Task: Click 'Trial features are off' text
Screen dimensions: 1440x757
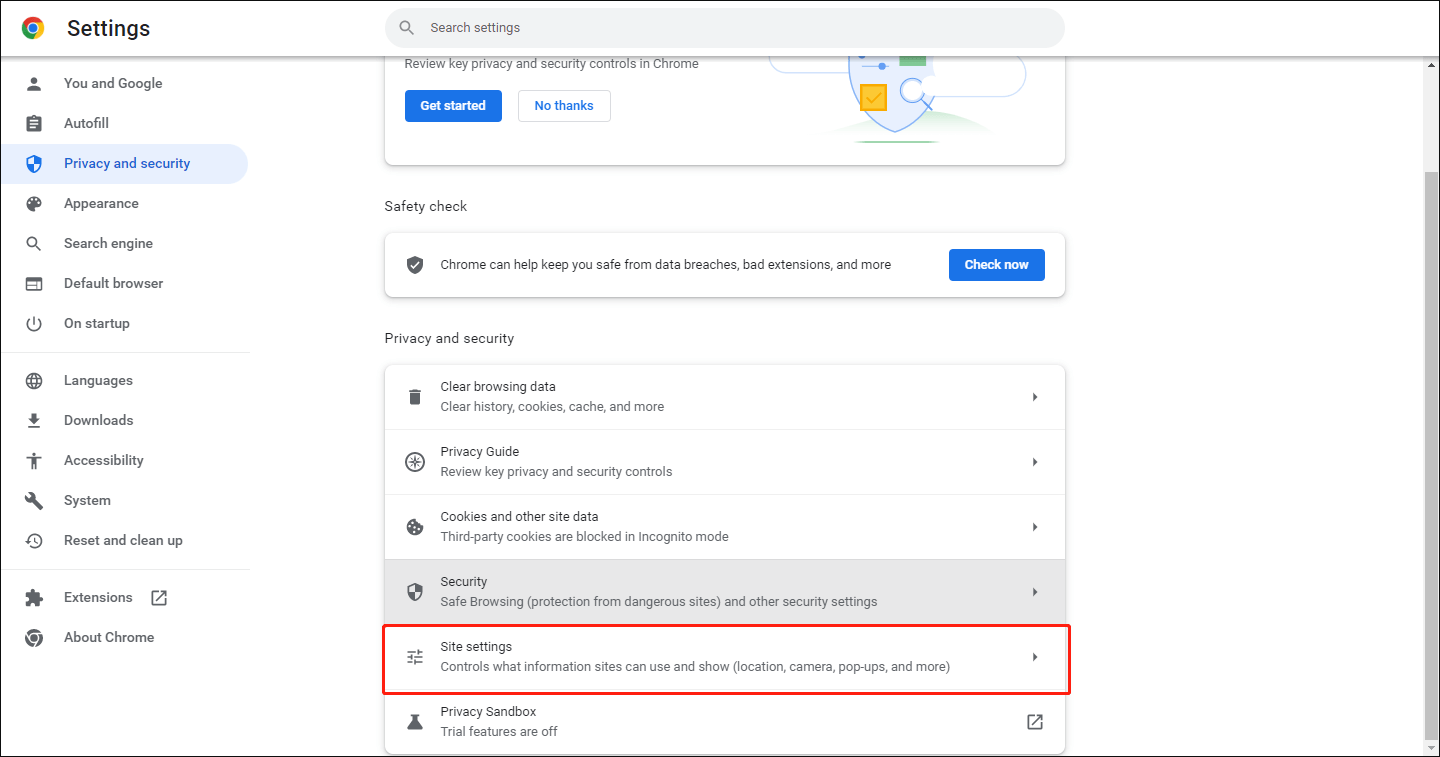Action: coord(499,732)
